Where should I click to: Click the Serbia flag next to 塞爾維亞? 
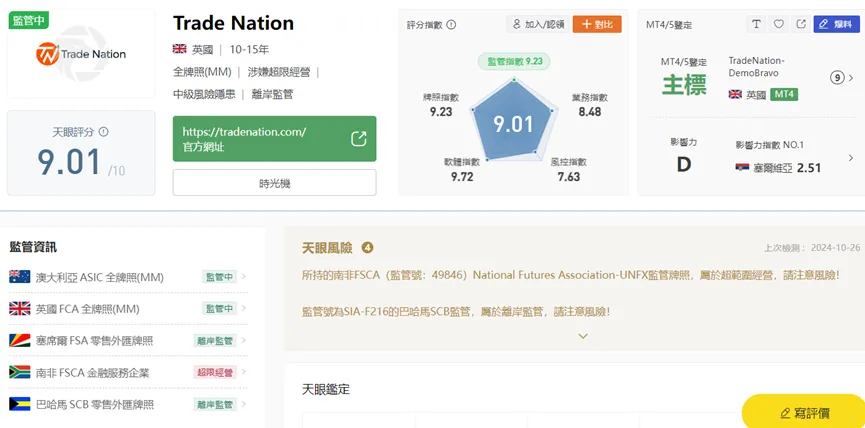(743, 167)
